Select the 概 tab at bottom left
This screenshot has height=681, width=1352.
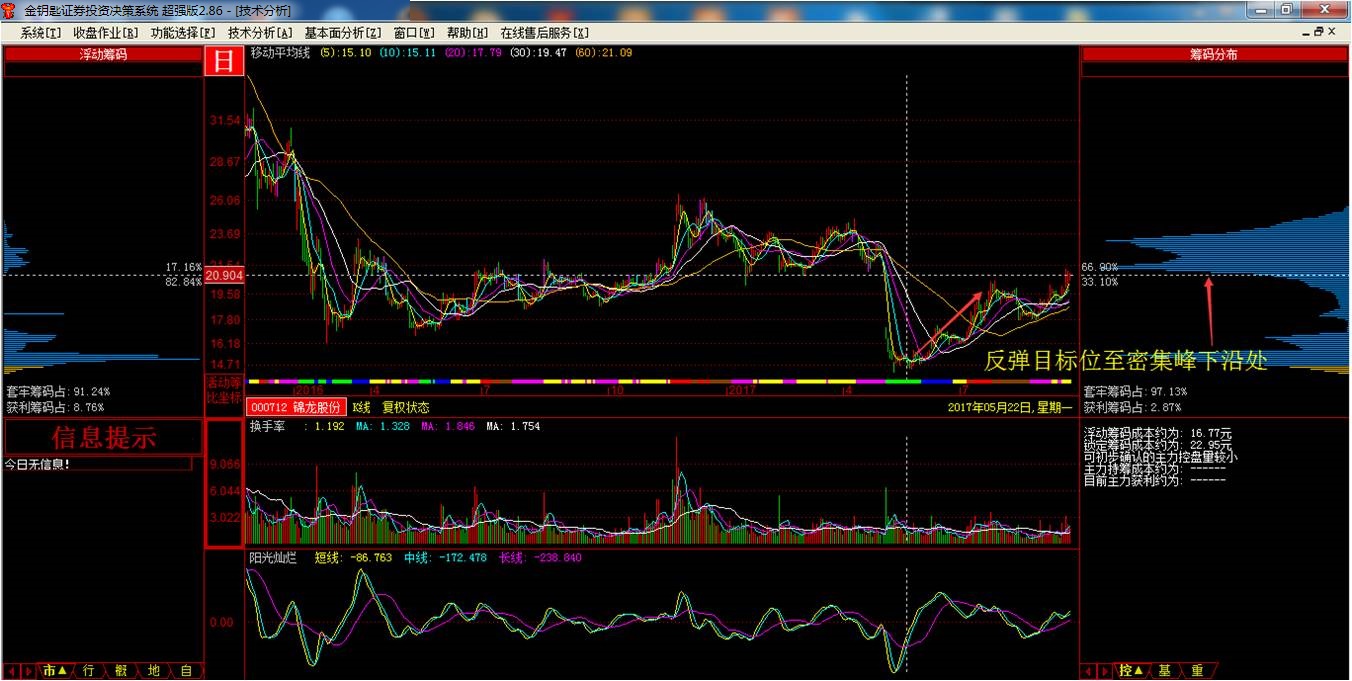pos(121,671)
